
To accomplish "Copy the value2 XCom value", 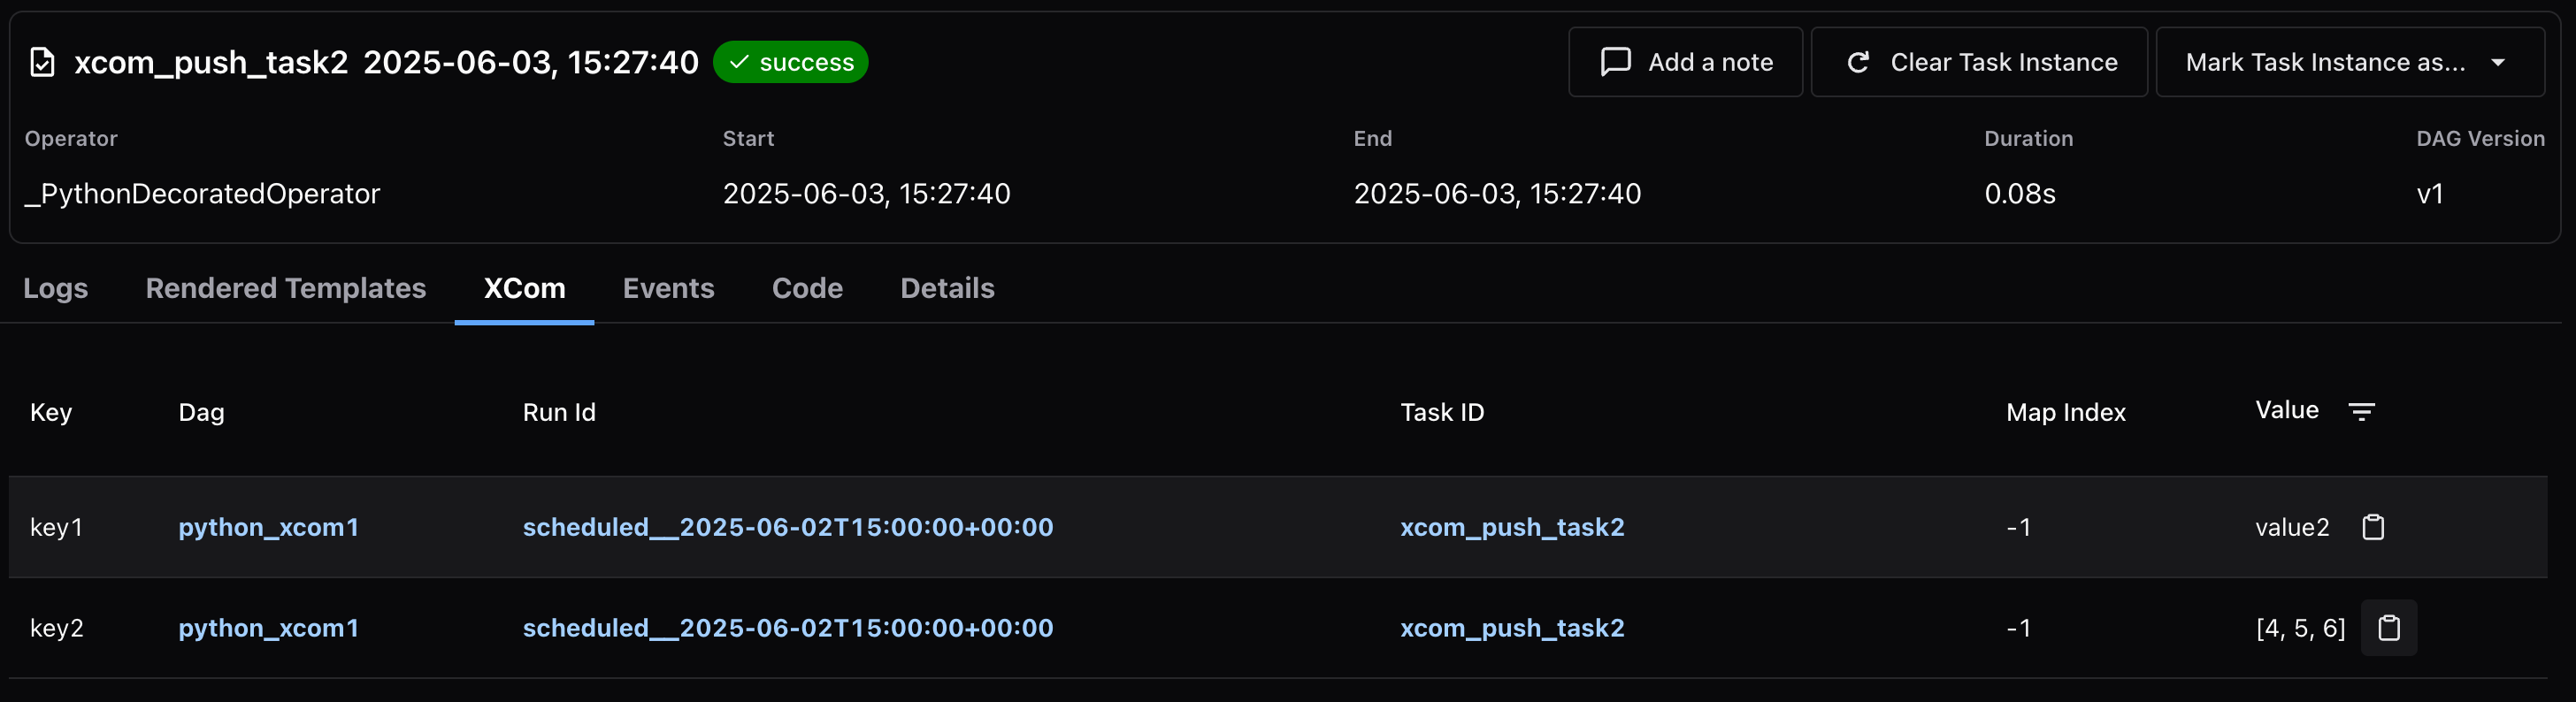I will [2373, 527].
